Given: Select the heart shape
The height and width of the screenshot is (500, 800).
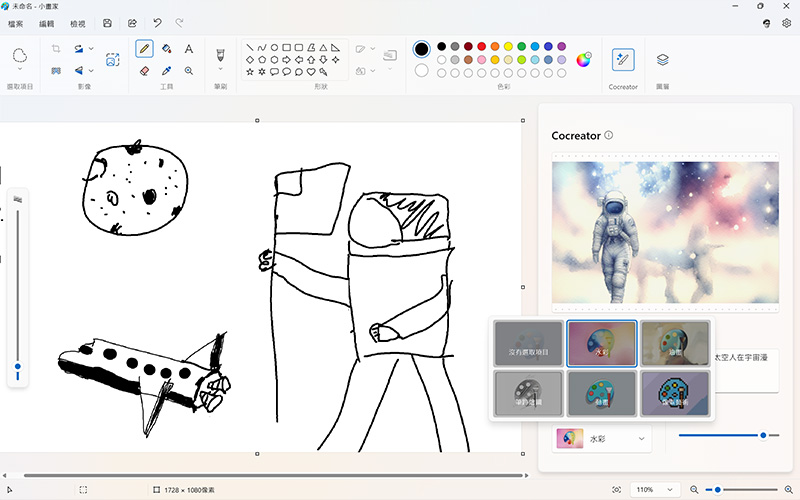Looking at the screenshot, I should (311, 72).
